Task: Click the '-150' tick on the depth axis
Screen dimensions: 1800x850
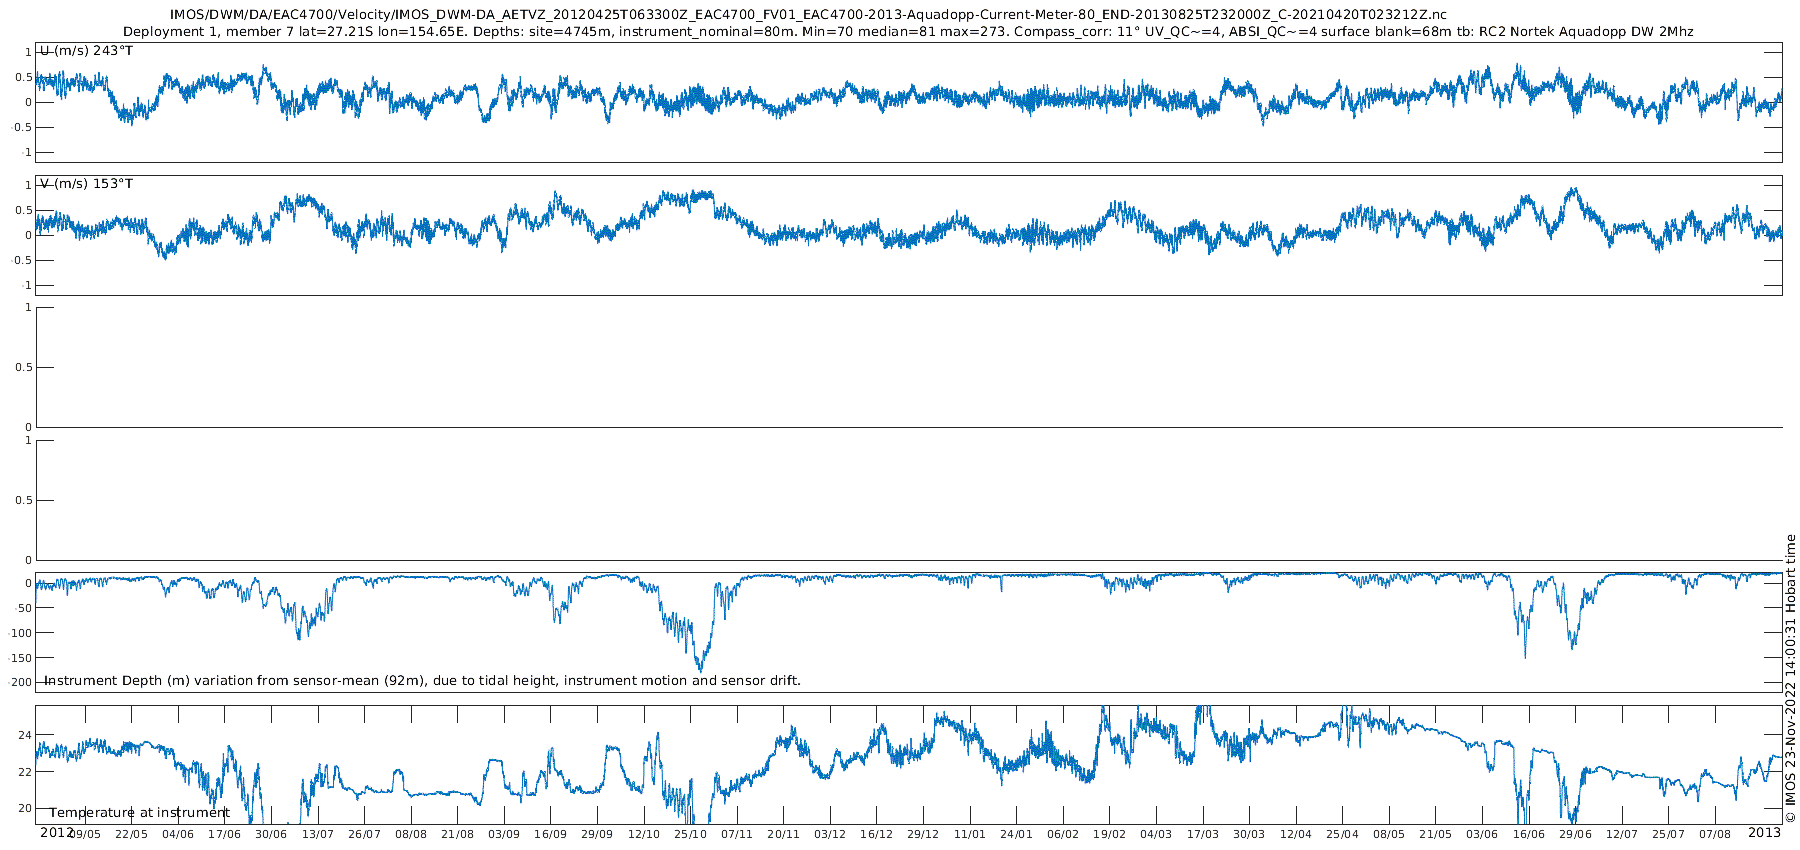Action: point(21,658)
